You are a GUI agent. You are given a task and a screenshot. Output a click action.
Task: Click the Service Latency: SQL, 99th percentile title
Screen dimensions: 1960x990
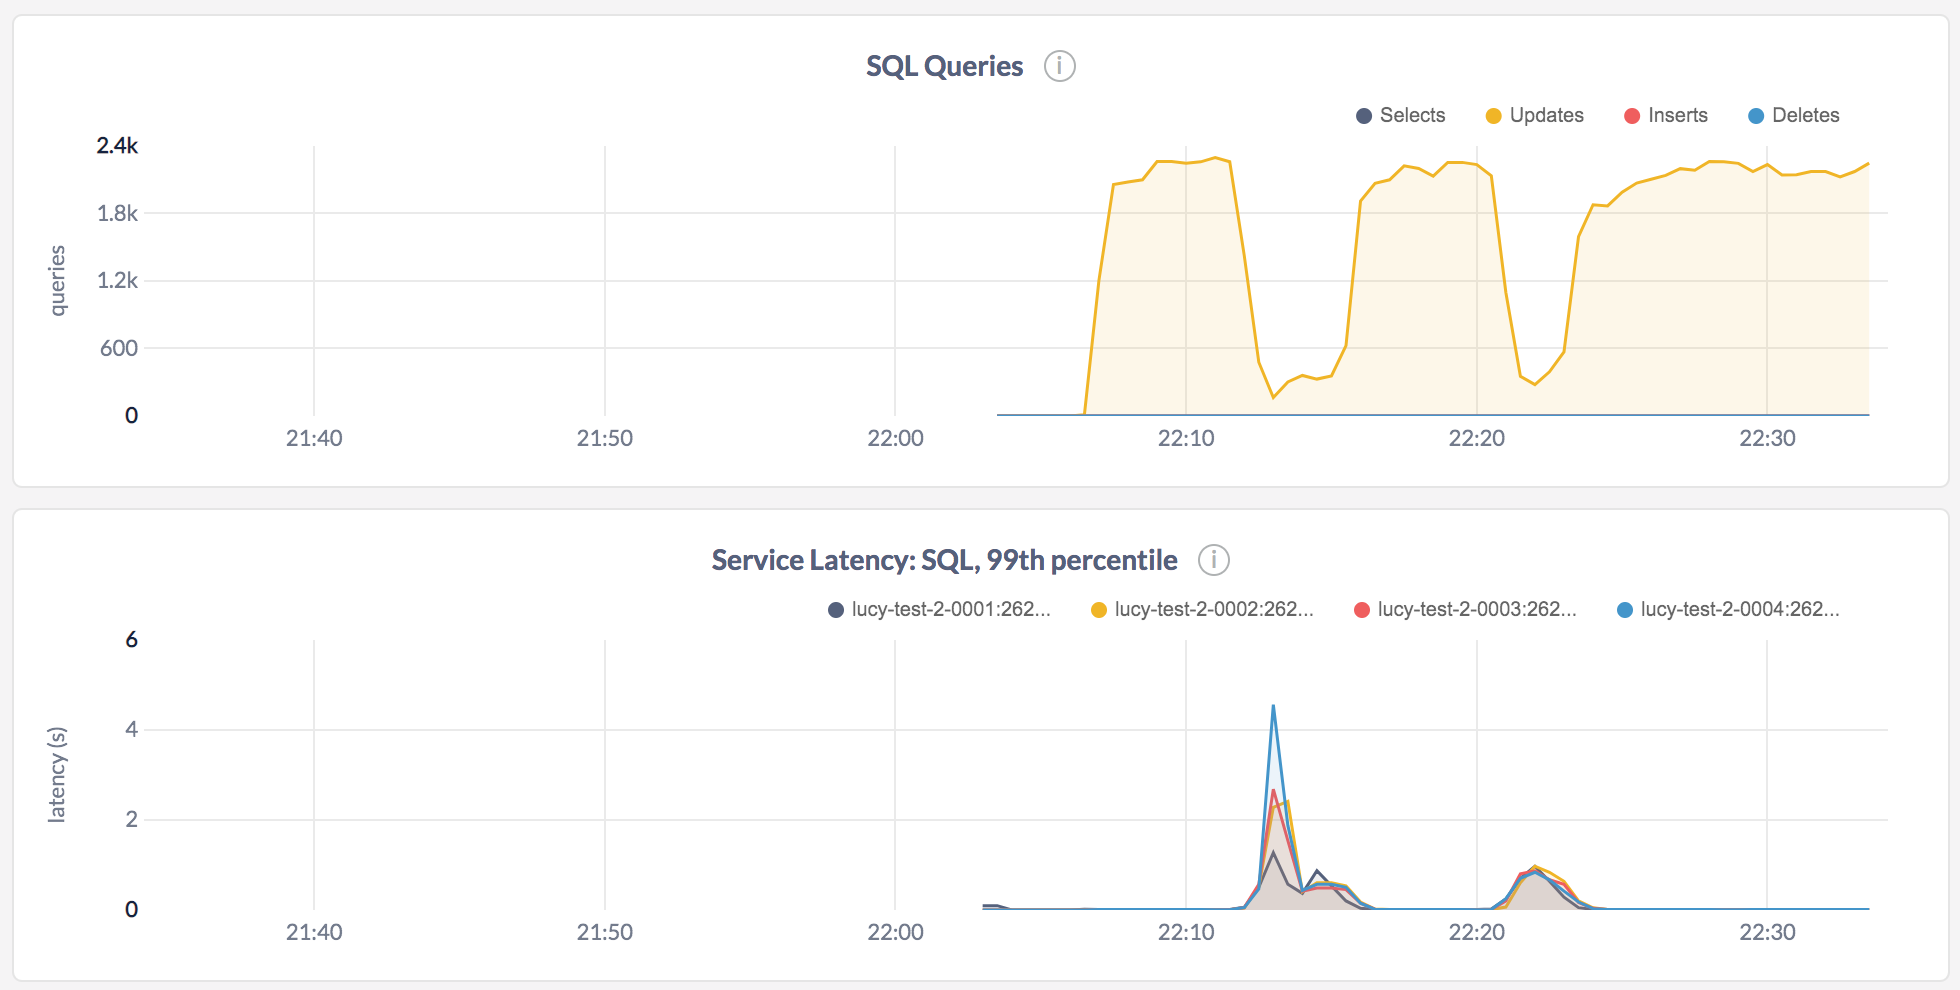944,560
